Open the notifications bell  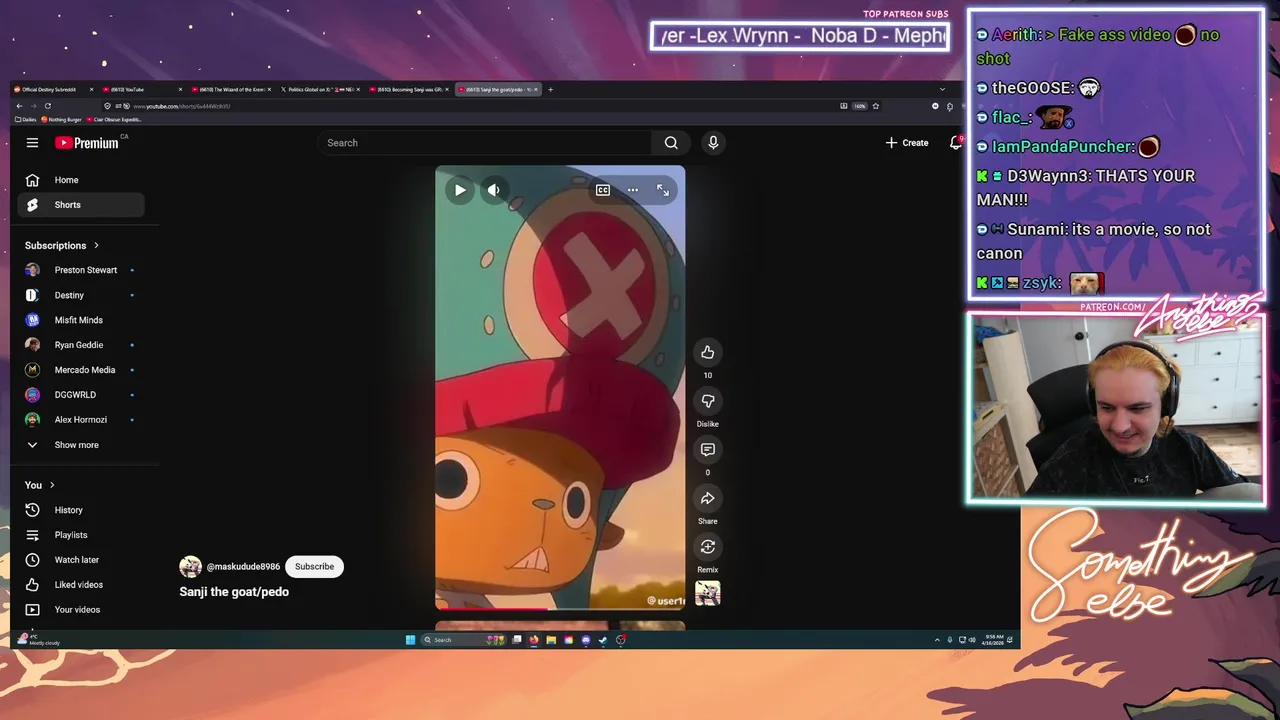(x=955, y=143)
